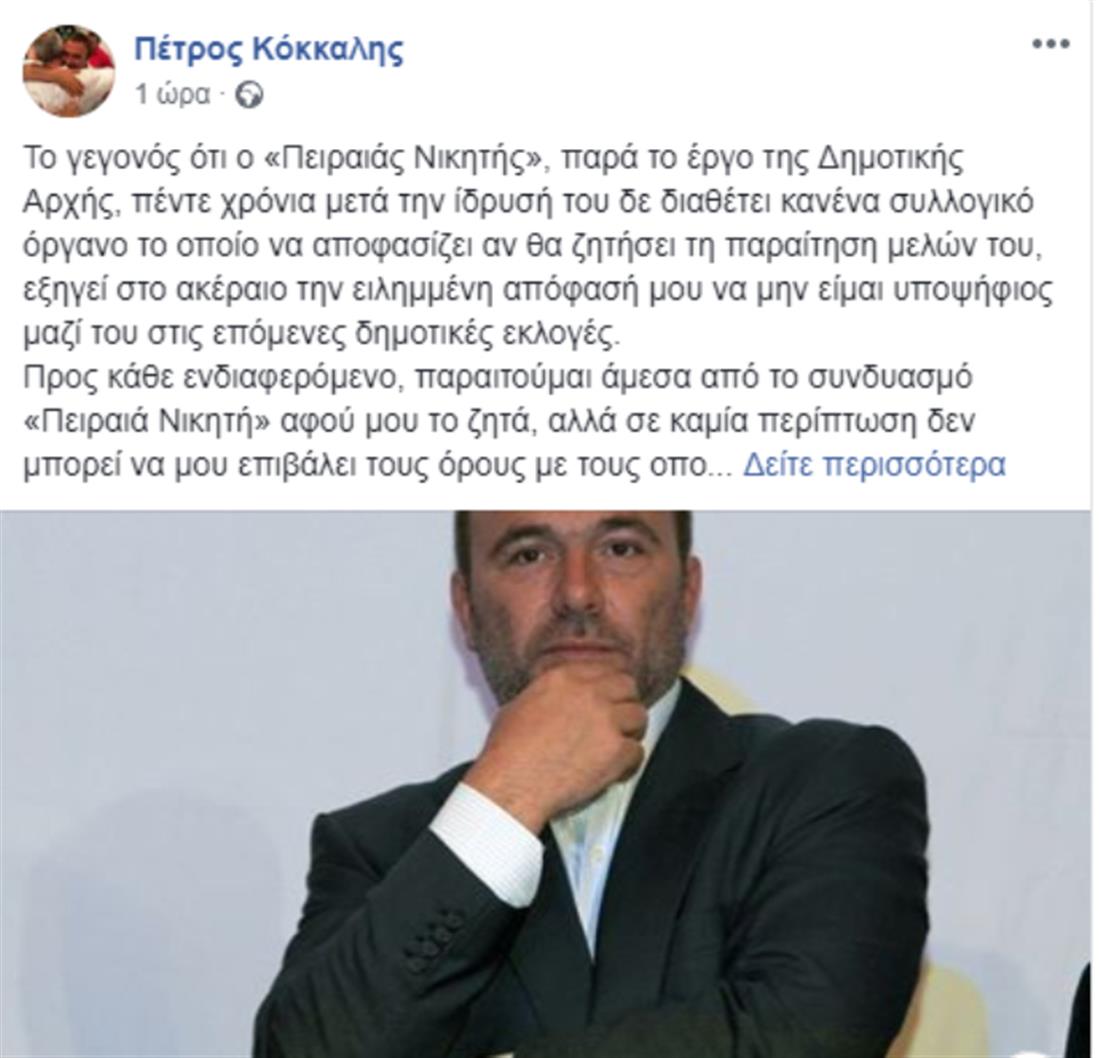Screen dimensions: 1100x1058
Task: Open the three-dot post options menu
Action: pyautogui.click(x=1051, y=43)
